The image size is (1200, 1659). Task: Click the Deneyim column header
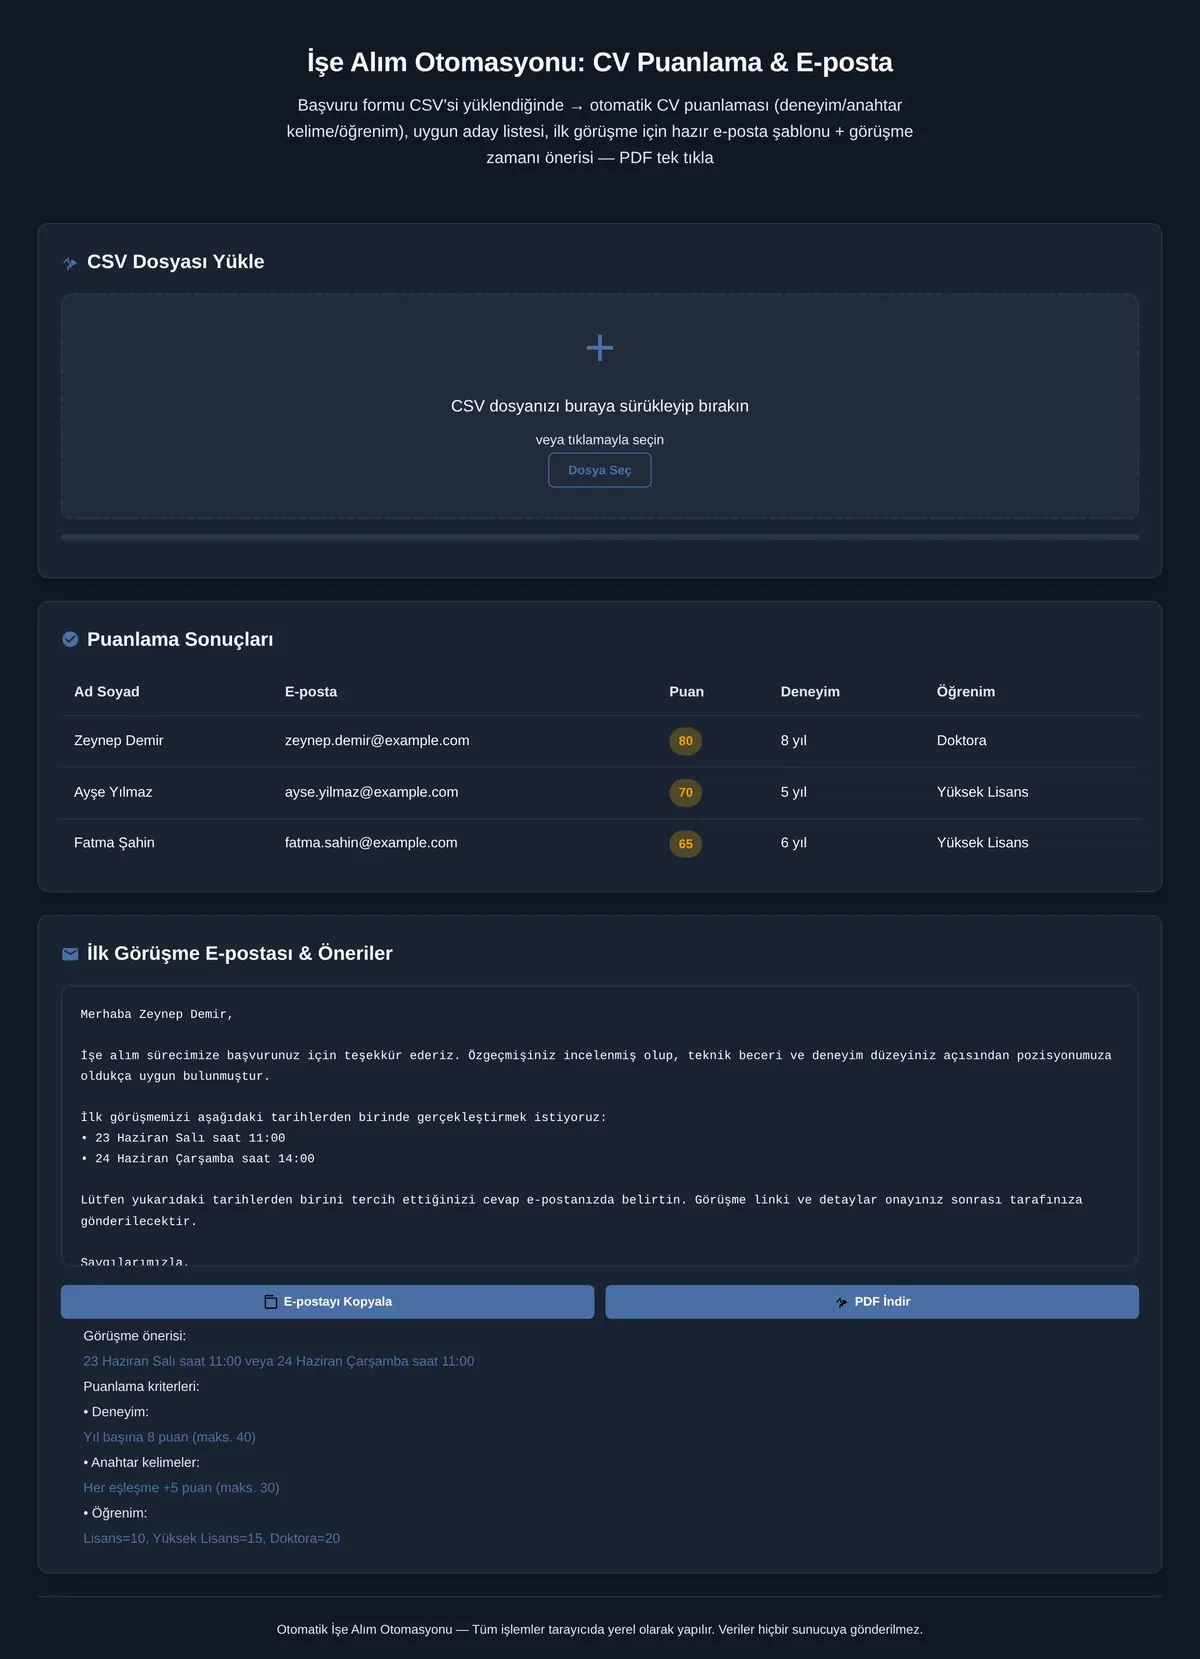(810, 692)
